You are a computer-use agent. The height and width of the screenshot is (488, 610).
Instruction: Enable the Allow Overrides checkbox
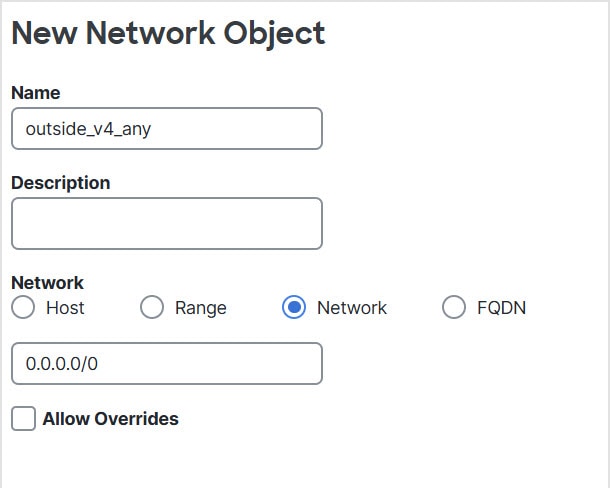pyautogui.click(x=23, y=419)
